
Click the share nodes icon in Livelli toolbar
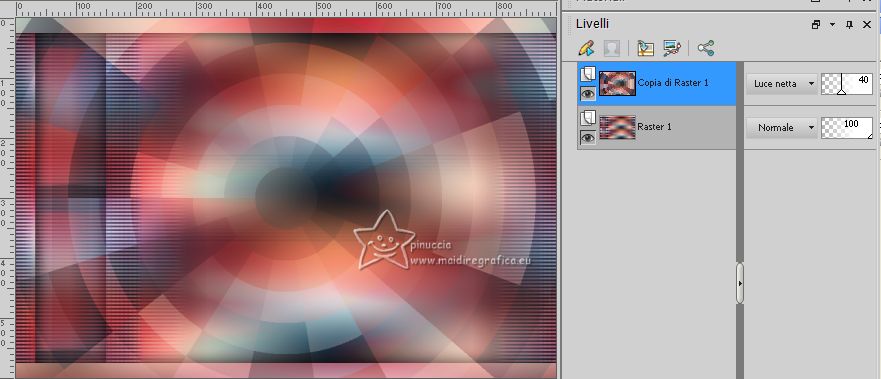[x=706, y=48]
